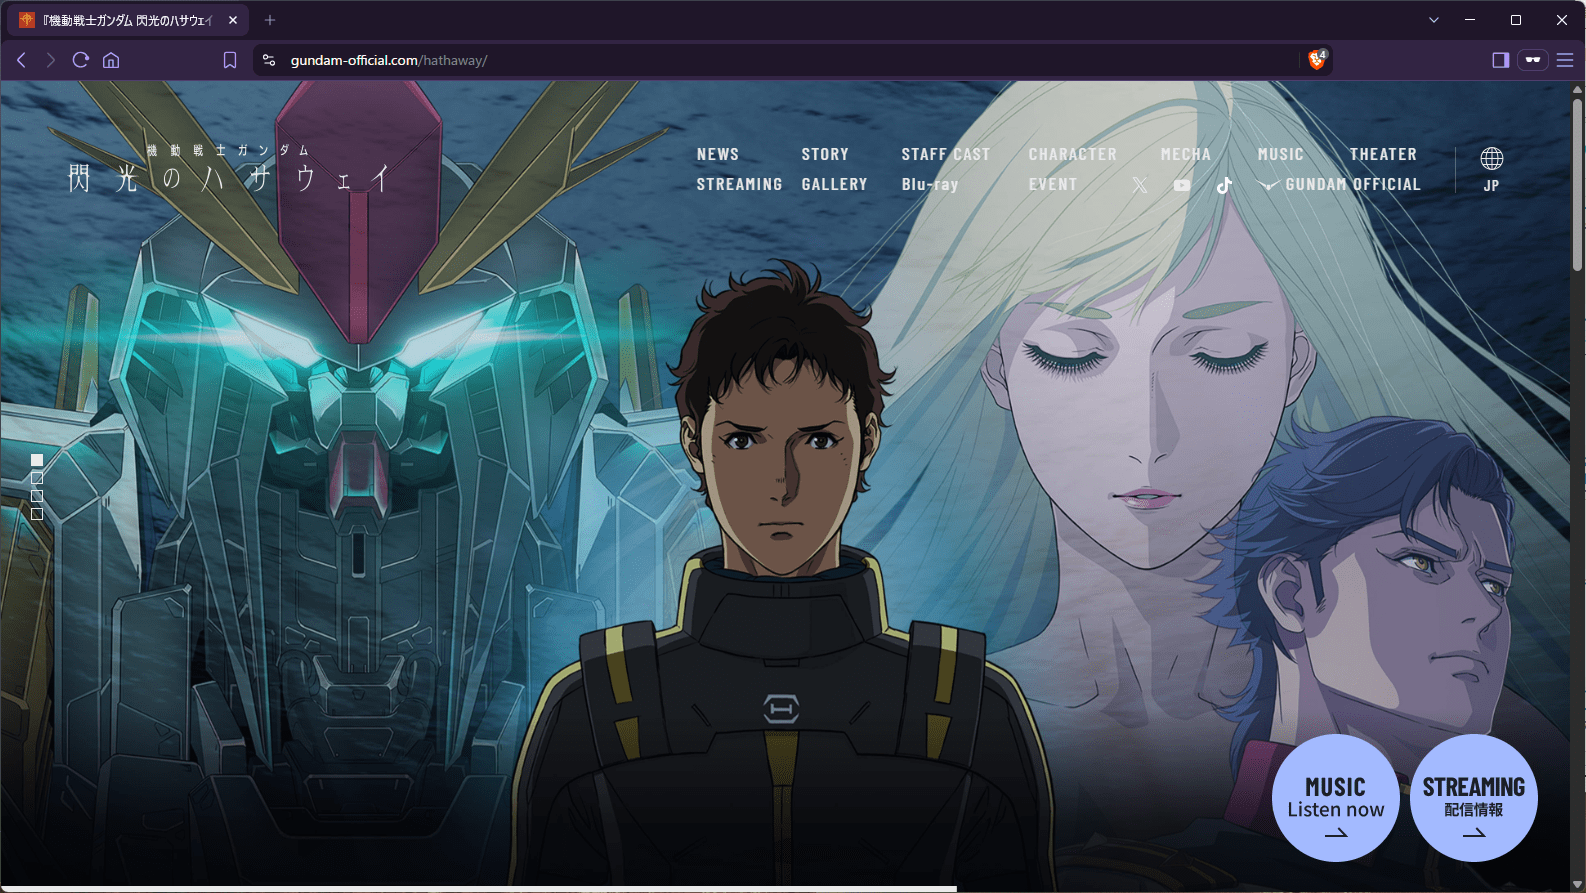The height and width of the screenshot is (893, 1586).
Task: Open the TikTok icon link
Action: point(1224,185)
